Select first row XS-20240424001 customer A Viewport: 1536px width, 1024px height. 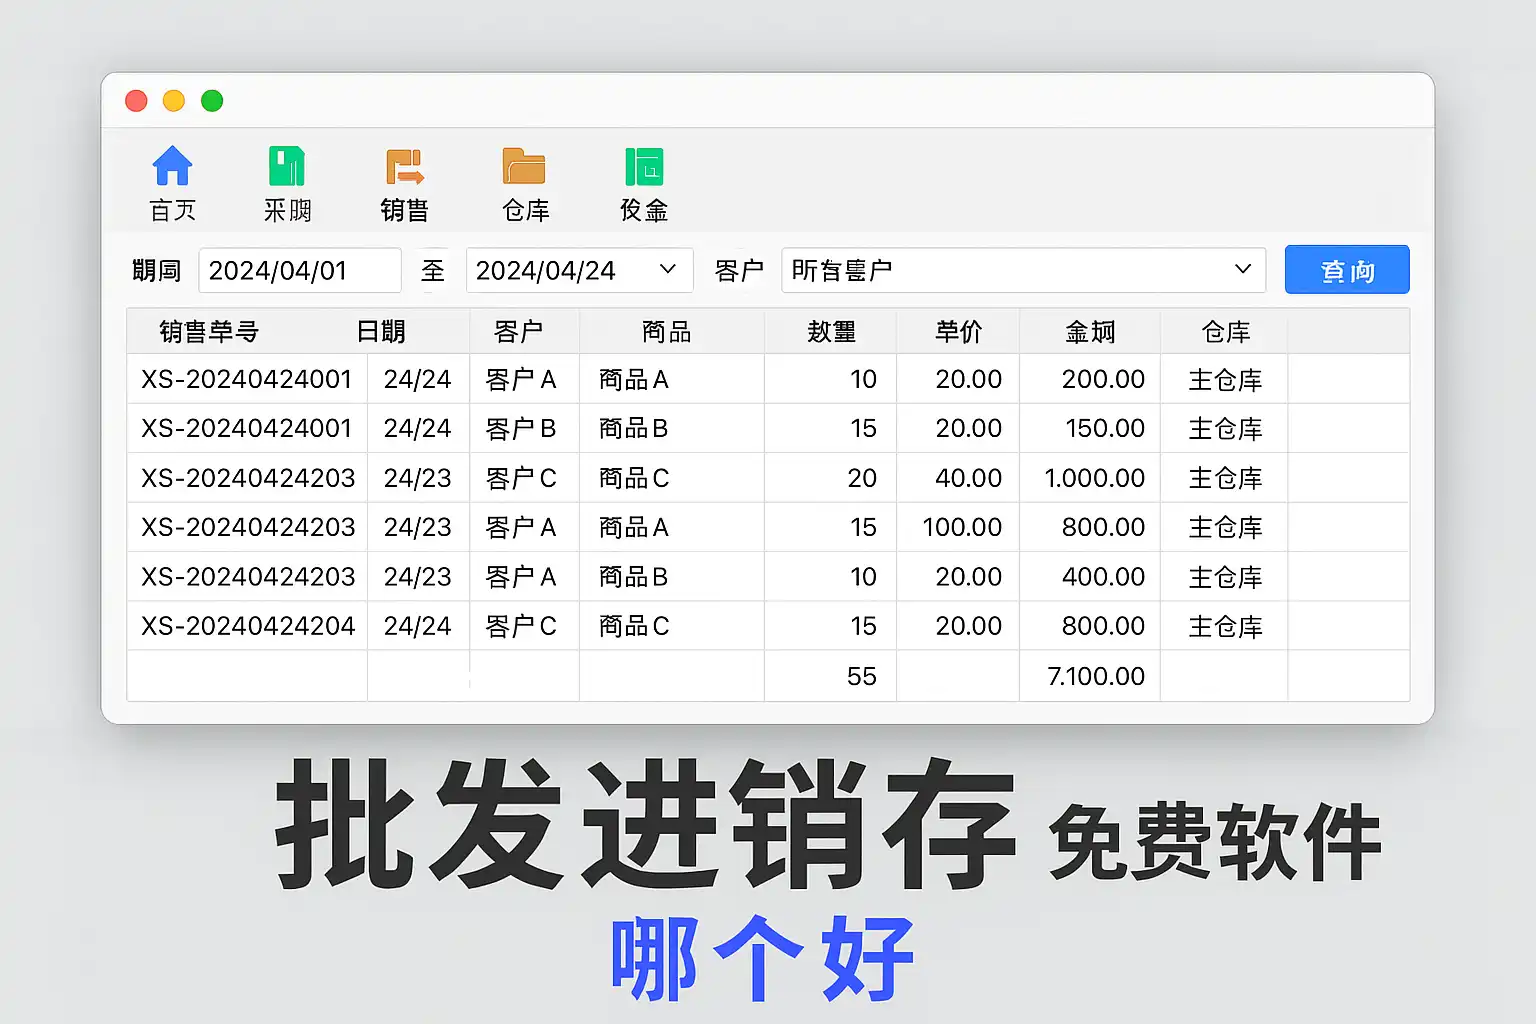click(x=247, y=380)
